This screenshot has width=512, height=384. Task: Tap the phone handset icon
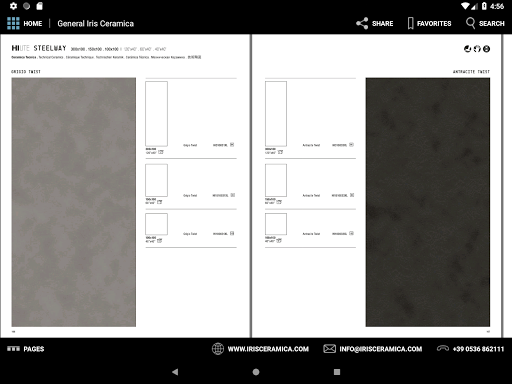pos(443,349)
